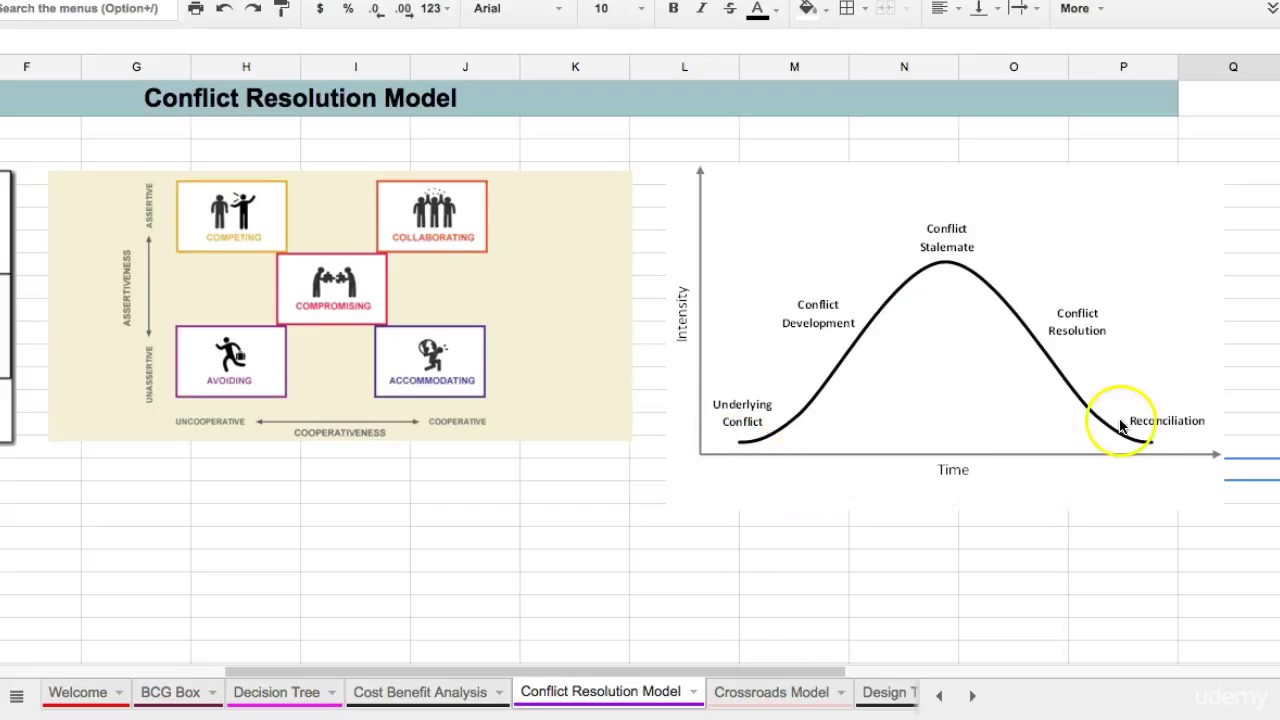This screenshot has width=1280, height=720.
Task: Open the text color picker
Action: click(x=762, y=9)
